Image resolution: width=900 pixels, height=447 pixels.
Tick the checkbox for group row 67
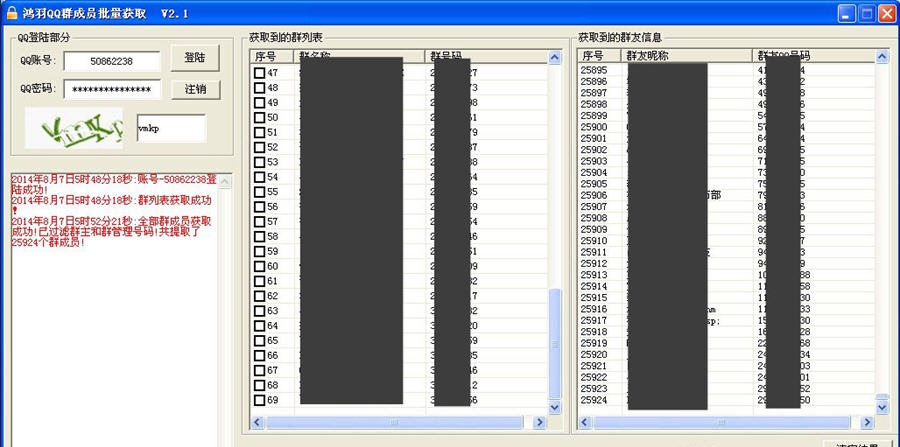pos(259,370)
